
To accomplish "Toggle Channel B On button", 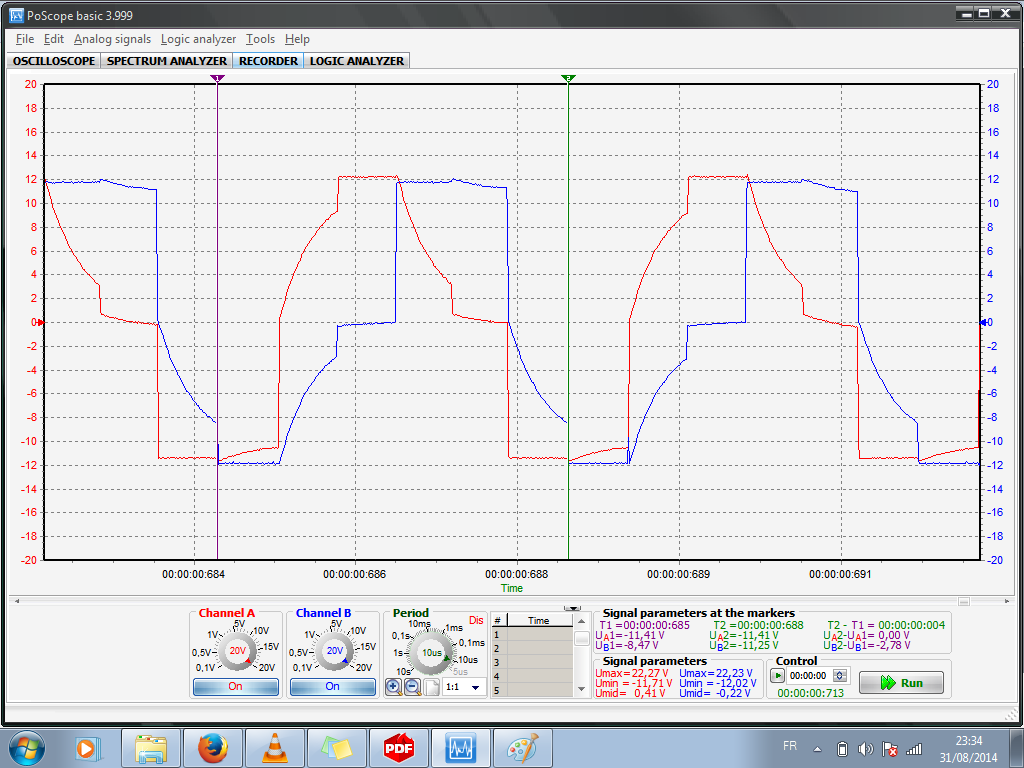I will coord(332,686).
